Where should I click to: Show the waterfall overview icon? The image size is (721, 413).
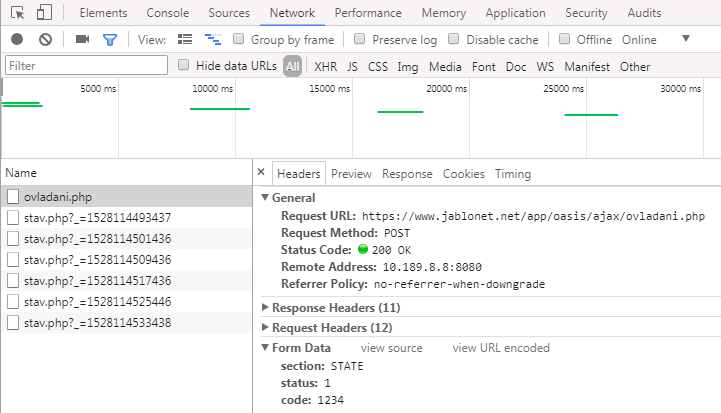pos(212,39)
